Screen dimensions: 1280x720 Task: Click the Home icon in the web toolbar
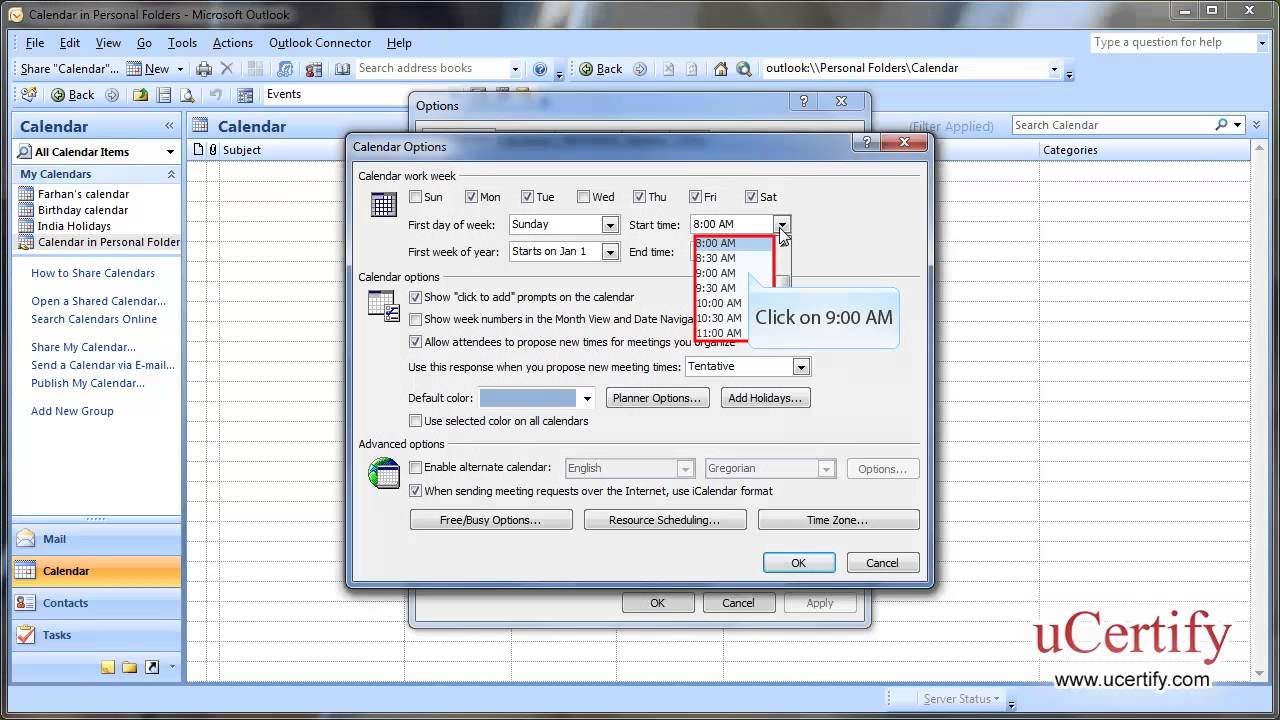[x=721, y=69]
